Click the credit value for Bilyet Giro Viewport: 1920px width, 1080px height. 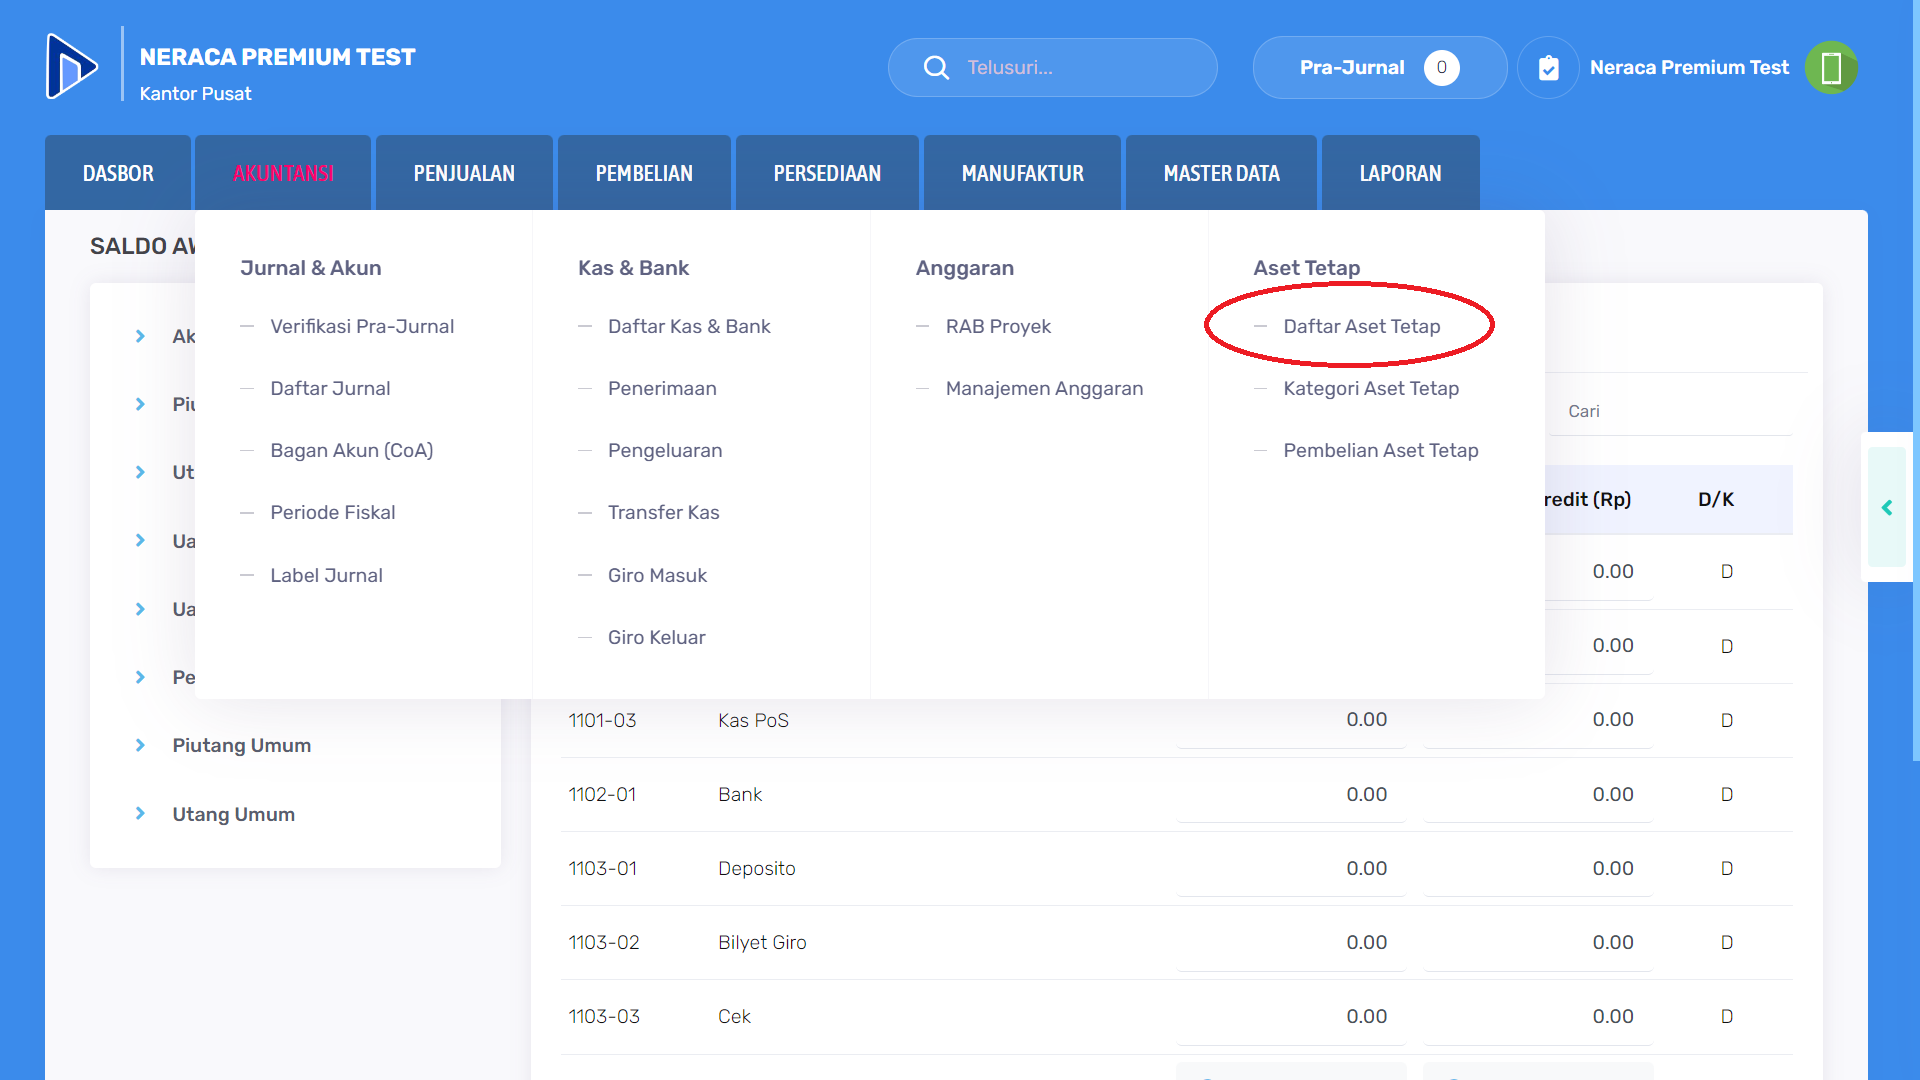[x=1613, y=942]
